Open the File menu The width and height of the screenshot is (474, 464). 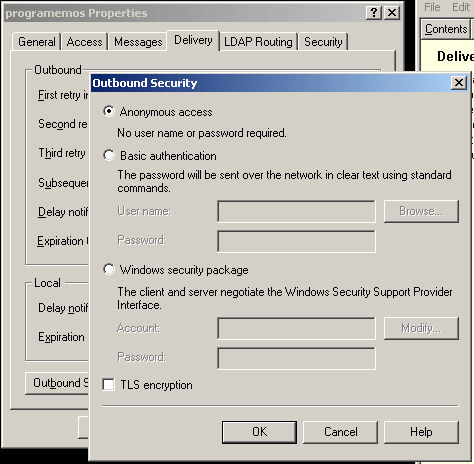tap(432, 7)
